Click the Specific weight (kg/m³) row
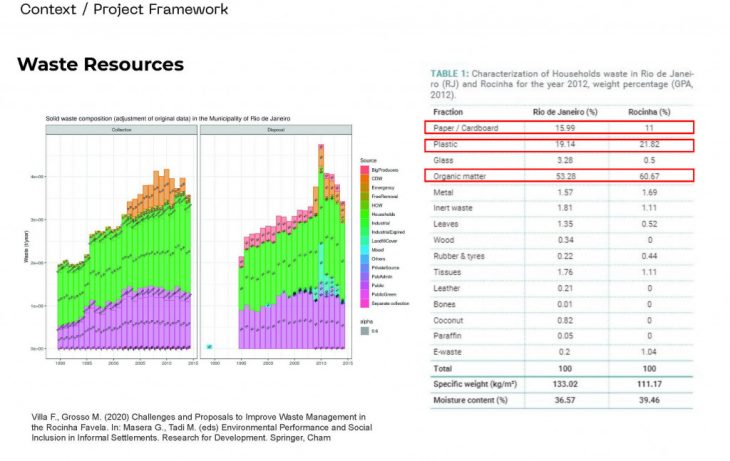Viewport: 730px width, 461px height. point(560,384)
